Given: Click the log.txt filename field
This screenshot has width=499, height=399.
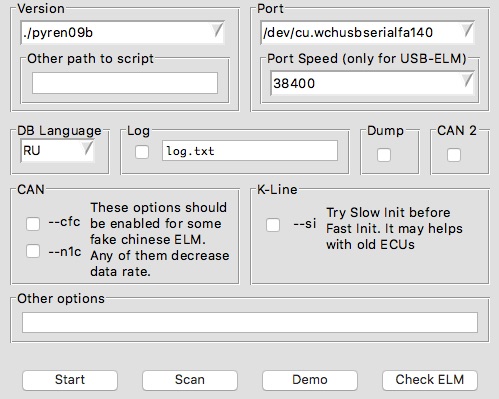Looking at the screenshot, I should 250,151.
